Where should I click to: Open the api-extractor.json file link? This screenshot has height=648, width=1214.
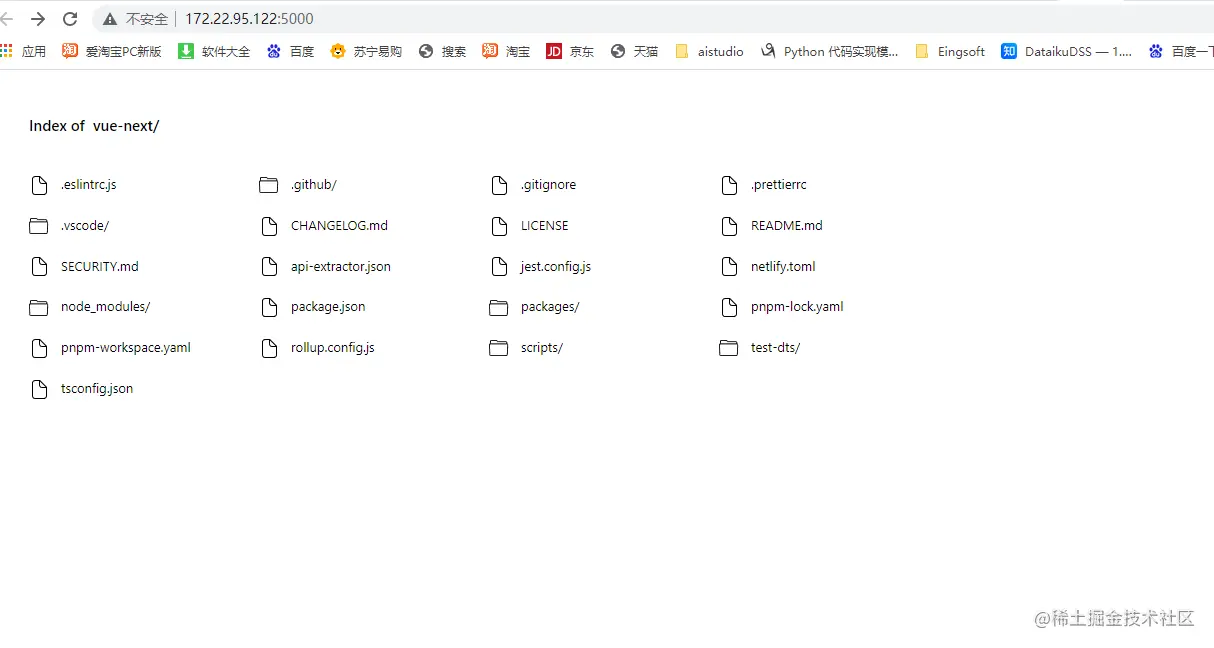click(x=341, y=267)
